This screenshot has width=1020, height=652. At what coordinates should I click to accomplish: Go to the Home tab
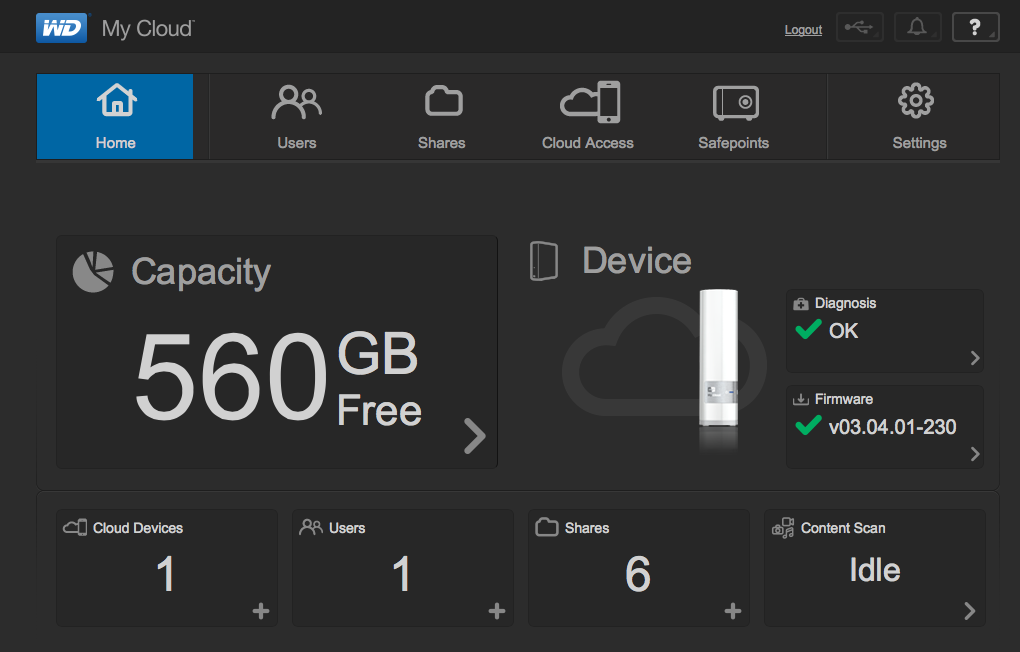coord(115,116)
